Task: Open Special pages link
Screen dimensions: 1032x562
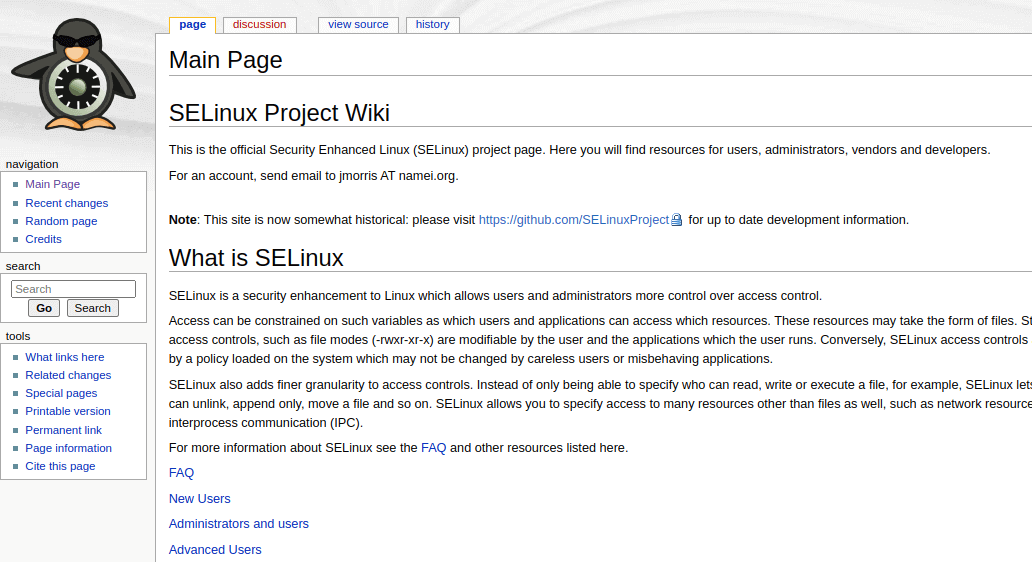Action: coord(61,394)
